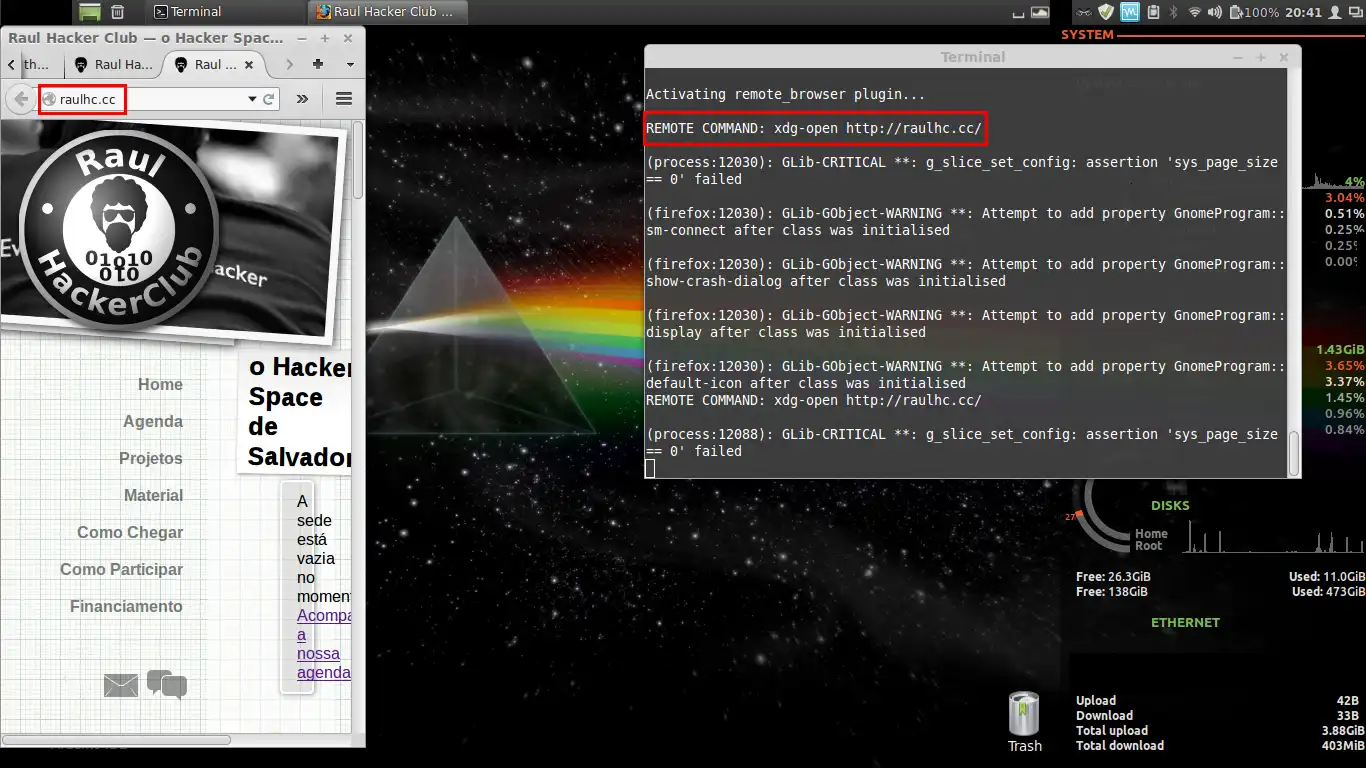The image size is (1366, 768).
Task: Select the active 'Raul ...' tab
Action: [x=213, y=64]
